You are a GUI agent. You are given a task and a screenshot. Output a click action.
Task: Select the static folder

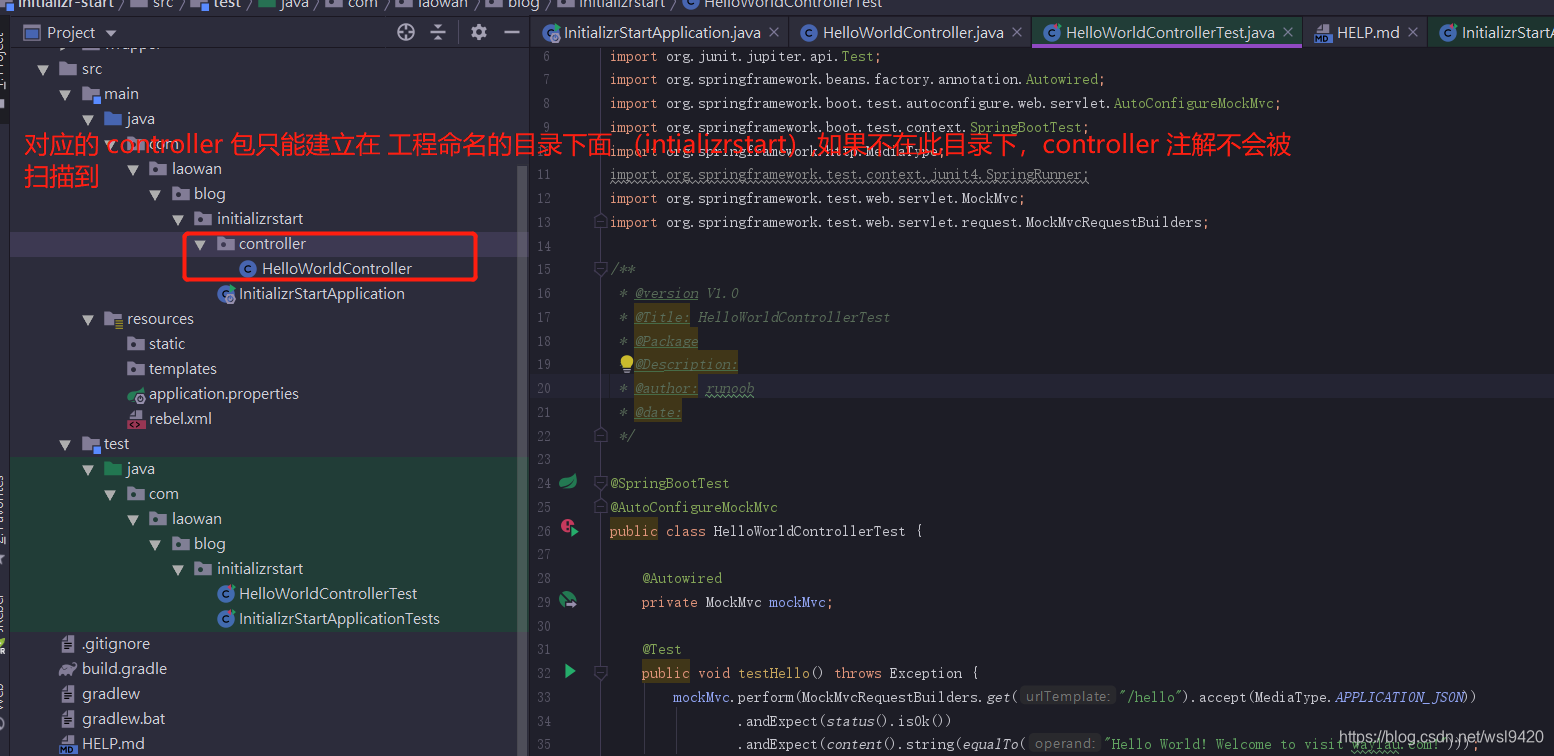pyautogui.click(x=166, y=344)
